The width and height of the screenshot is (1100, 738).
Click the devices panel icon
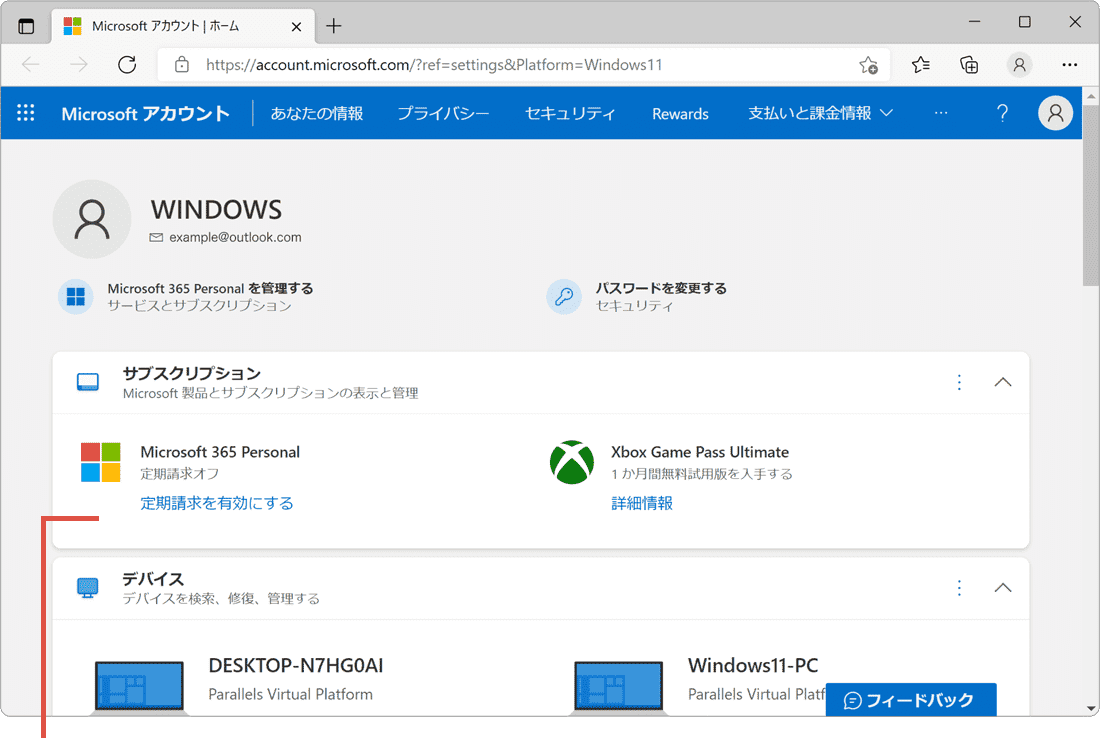point(87,587)
